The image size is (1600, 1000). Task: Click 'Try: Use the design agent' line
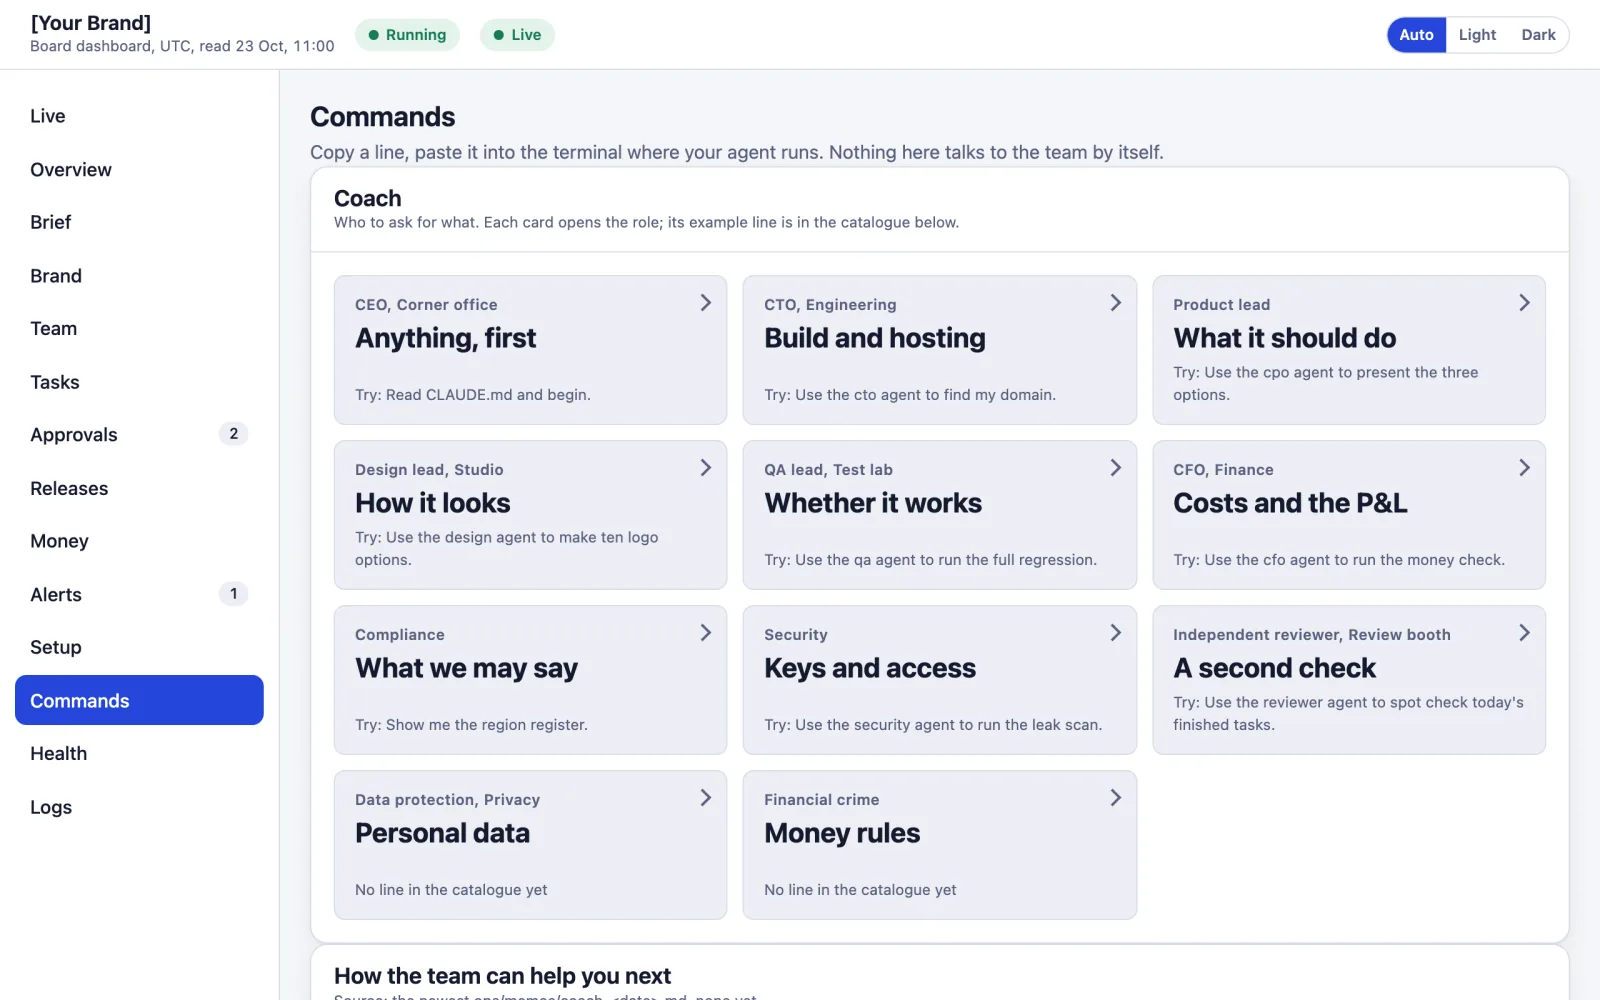coord(507,549)
